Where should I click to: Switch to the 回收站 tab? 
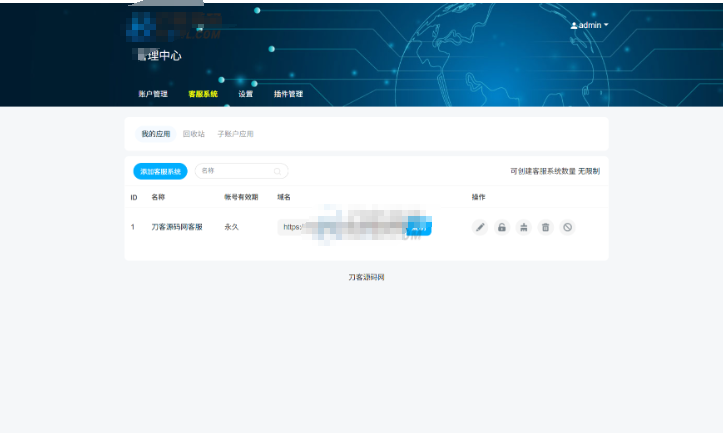pos(194,134)
